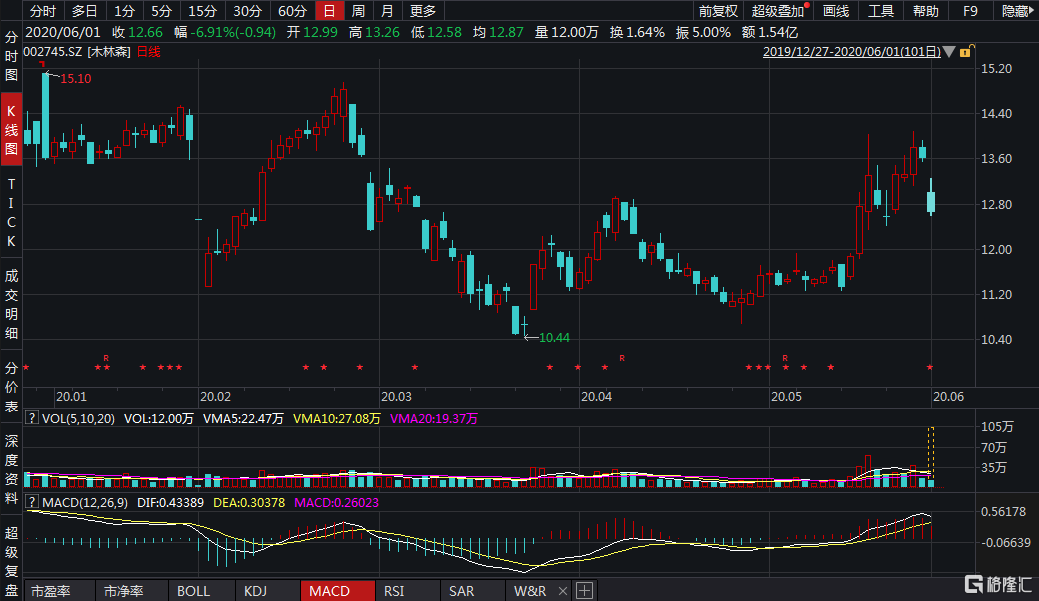Click the help icon next to VOL(5,10,20)
The height and width of the screenshot is (601, 1039).
[31, 419]
